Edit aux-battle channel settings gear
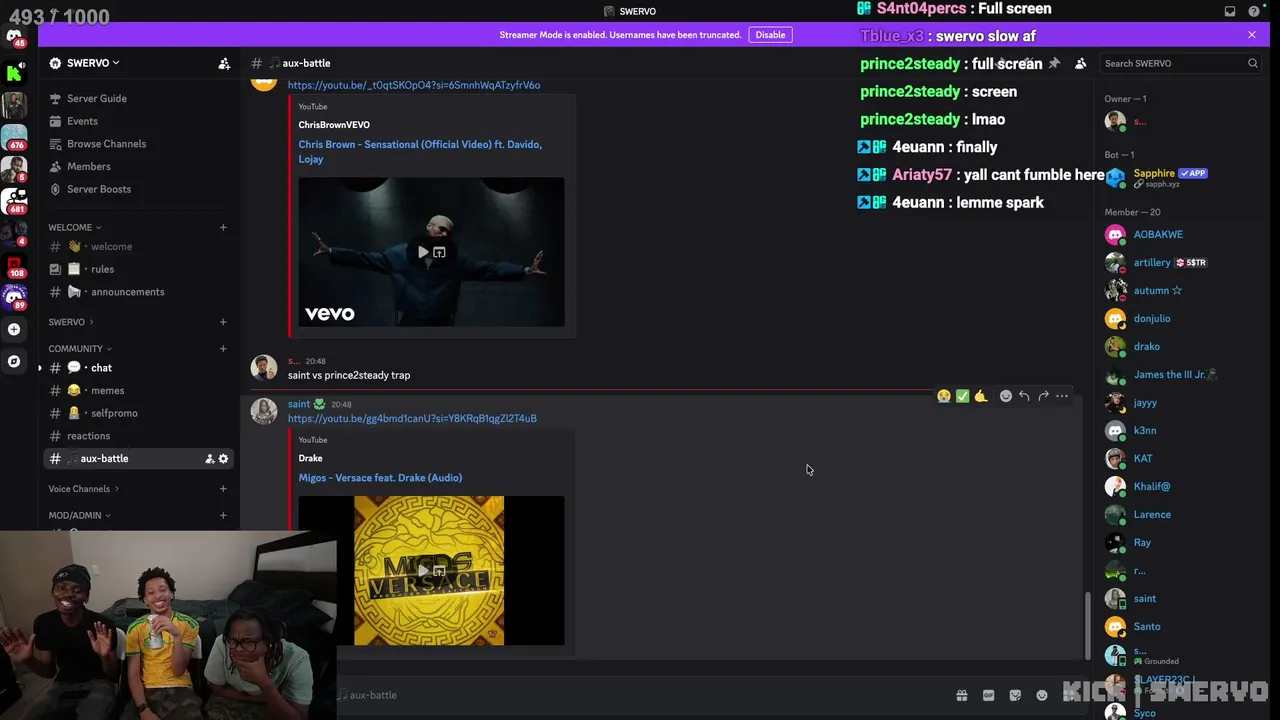 pos(223,459)
